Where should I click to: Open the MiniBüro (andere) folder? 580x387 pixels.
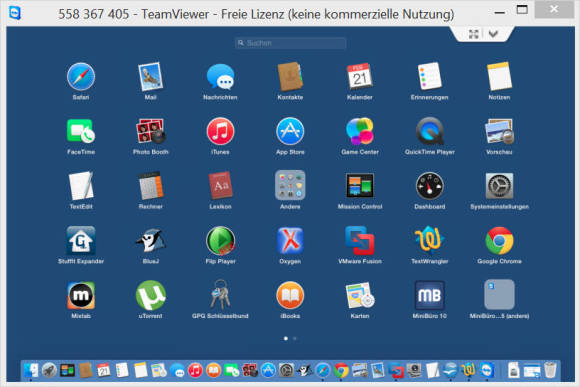499,295
